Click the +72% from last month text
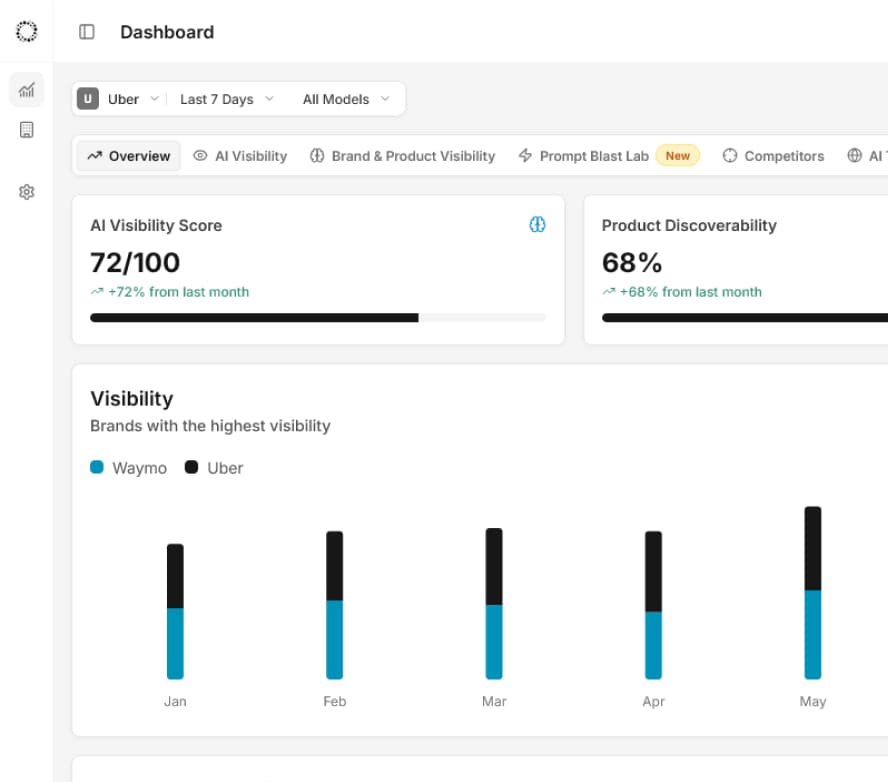This screenshot has width=888, height=782. (178, 292)
